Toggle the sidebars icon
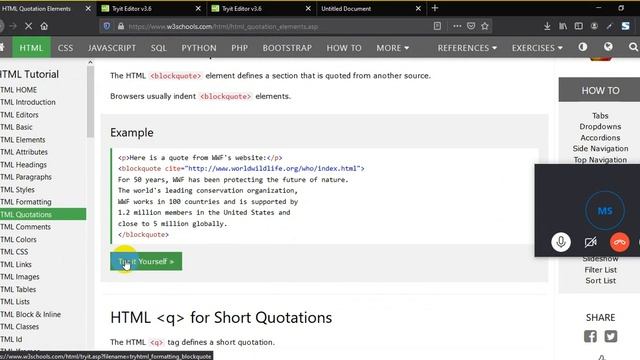 tap(579, 26)
